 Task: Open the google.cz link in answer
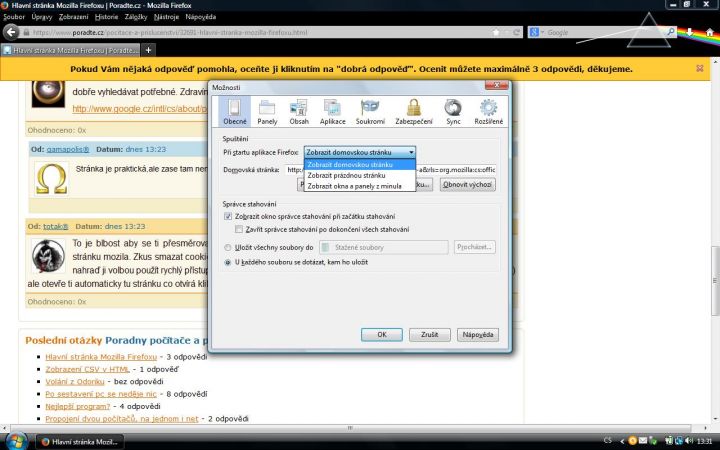pos(140,109)
